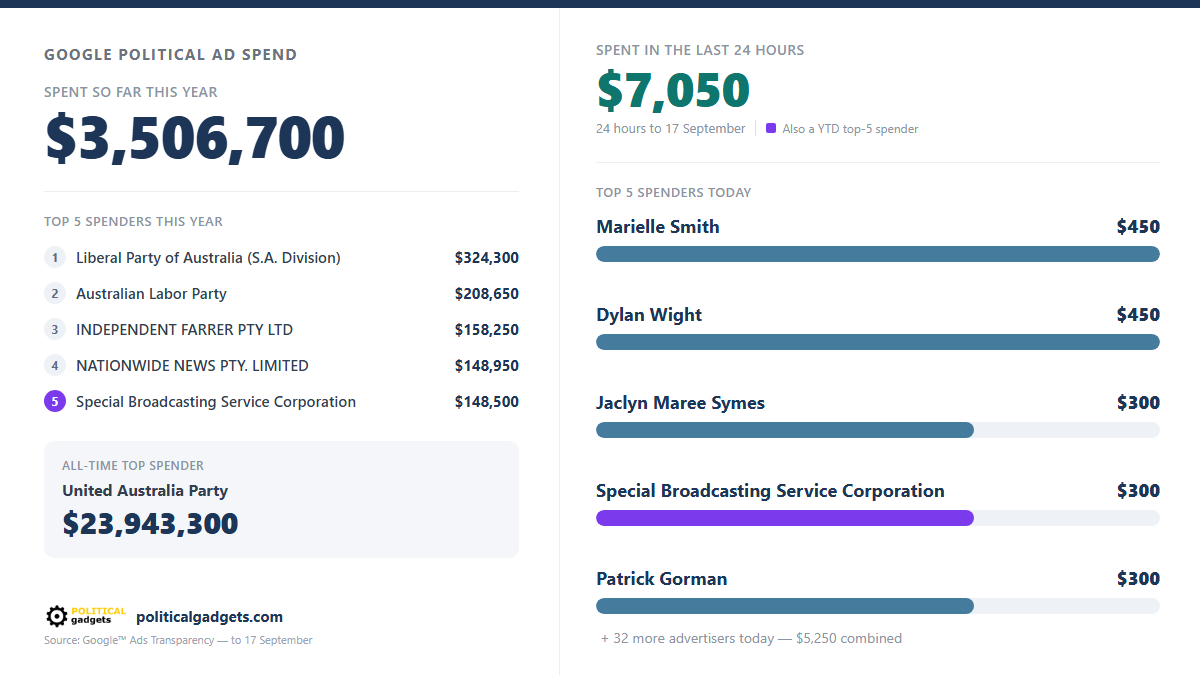Viewport: 1200px width, 675px height.
Task: Open the politicalgadgets.com link
Action: tap(209, 617)
